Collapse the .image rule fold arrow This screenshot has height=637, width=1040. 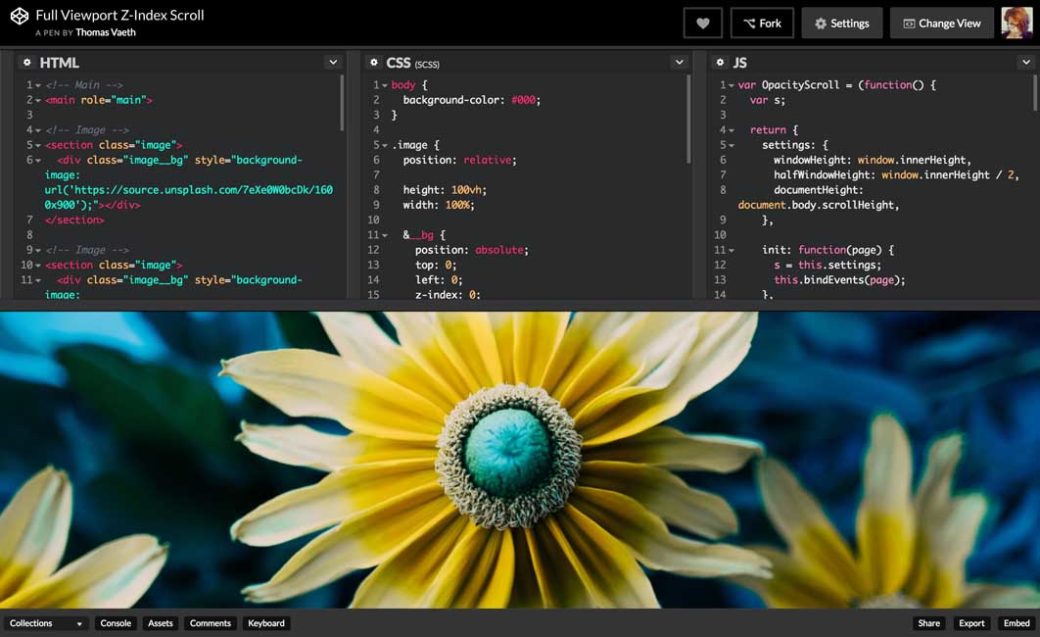click(384, 145)
